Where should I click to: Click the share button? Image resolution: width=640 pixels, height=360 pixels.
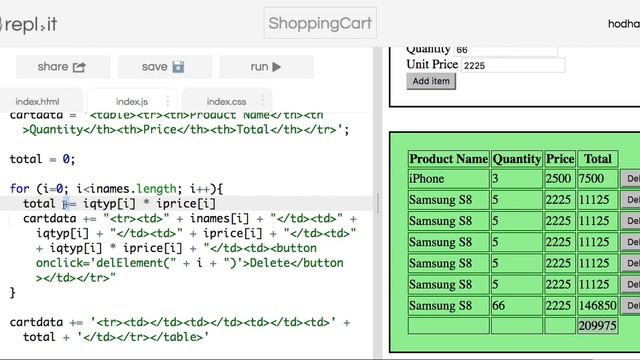[x=63, y=67]
